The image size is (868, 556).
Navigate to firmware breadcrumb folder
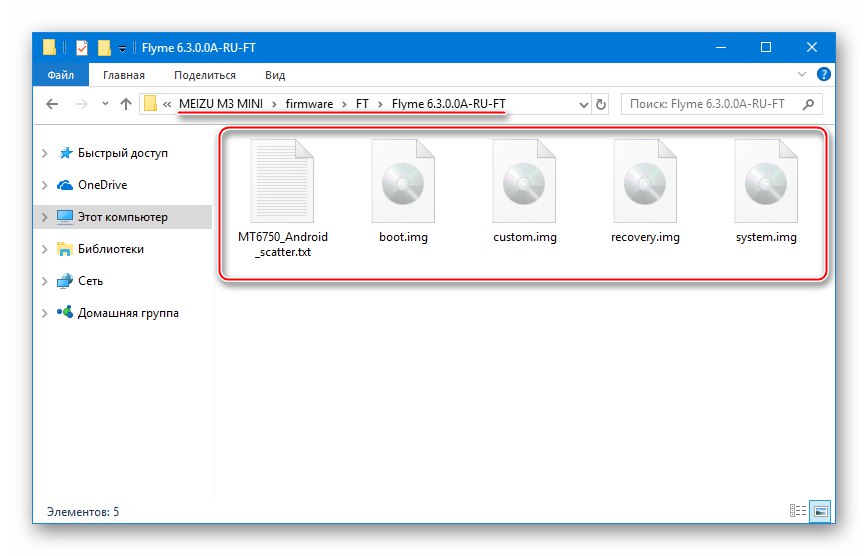309,104
